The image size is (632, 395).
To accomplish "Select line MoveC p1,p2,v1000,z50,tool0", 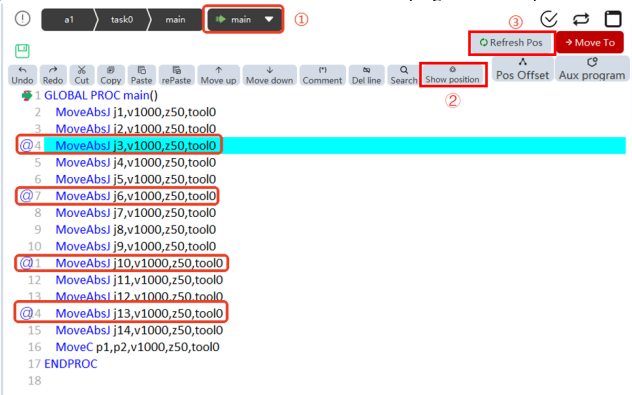I will 137,347.
